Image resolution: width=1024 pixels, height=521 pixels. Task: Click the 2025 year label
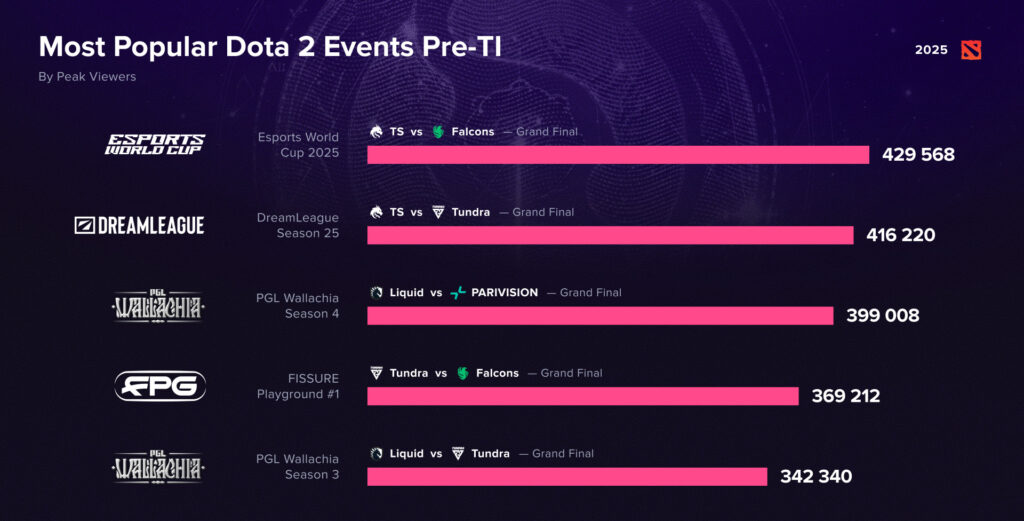931,50
